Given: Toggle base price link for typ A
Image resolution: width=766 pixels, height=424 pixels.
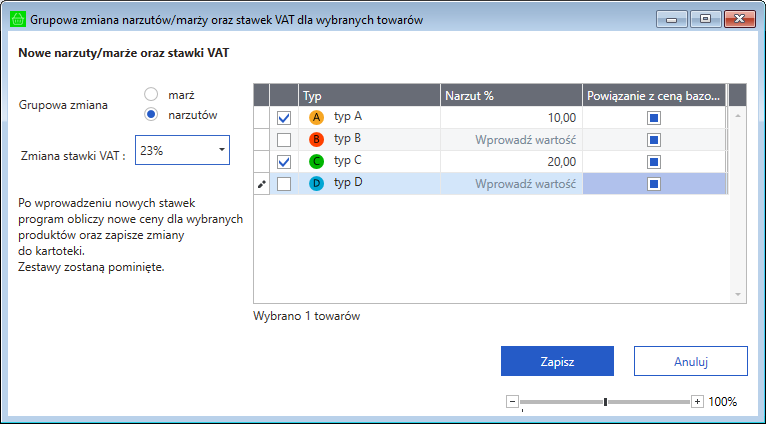Looking at the screenshot, I should coord(654,118).
